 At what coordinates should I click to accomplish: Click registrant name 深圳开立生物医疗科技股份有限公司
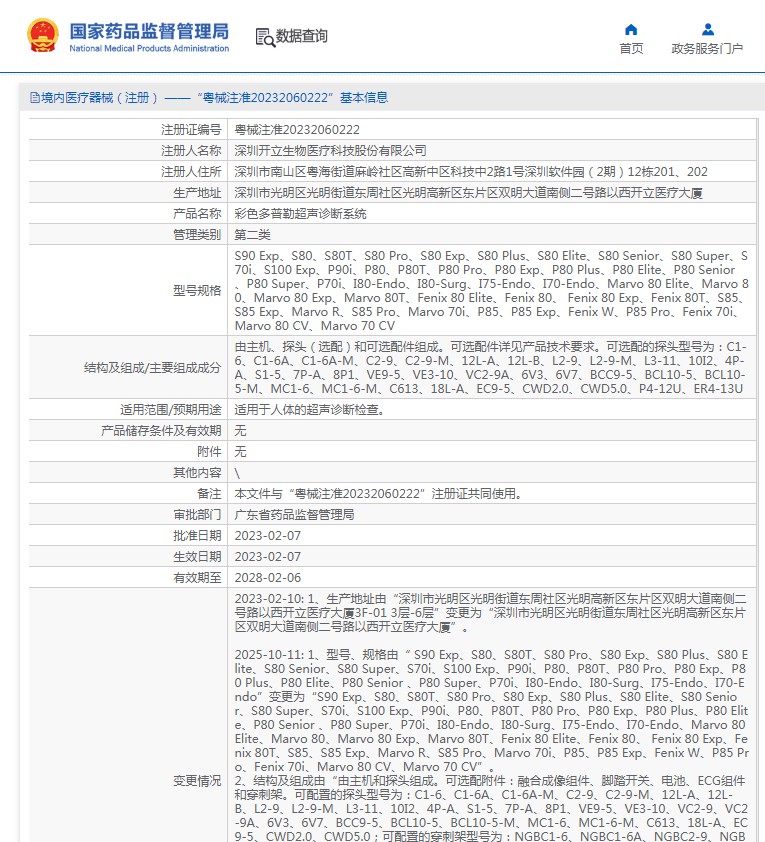(330, 151)
